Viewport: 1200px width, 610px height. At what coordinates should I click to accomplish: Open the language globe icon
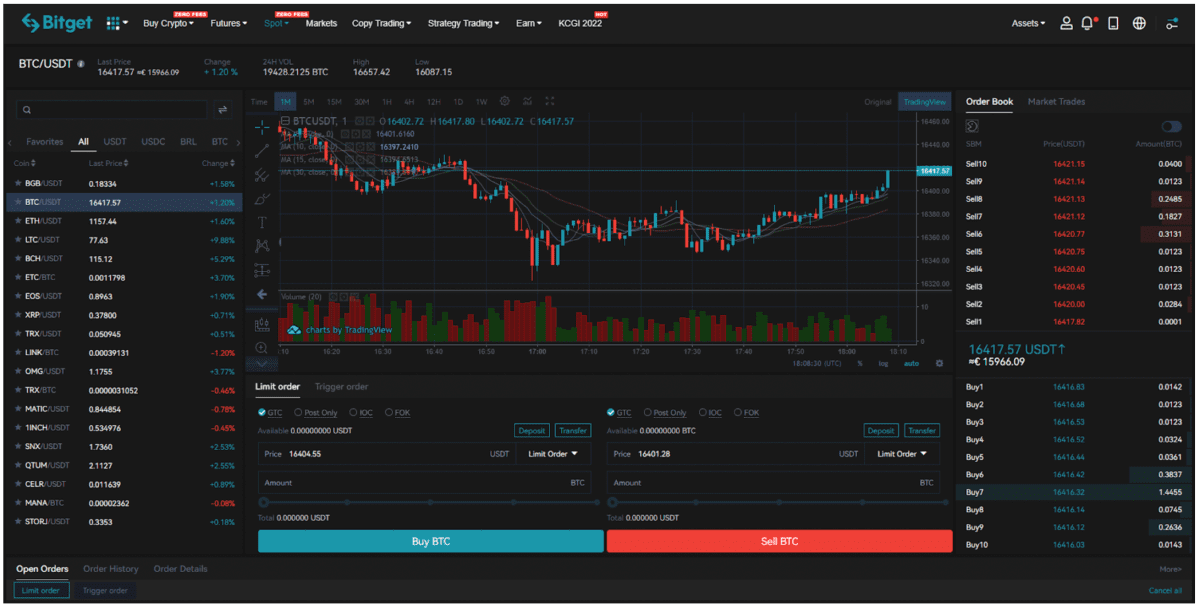pyautogui.click(x=1139, y=23)
